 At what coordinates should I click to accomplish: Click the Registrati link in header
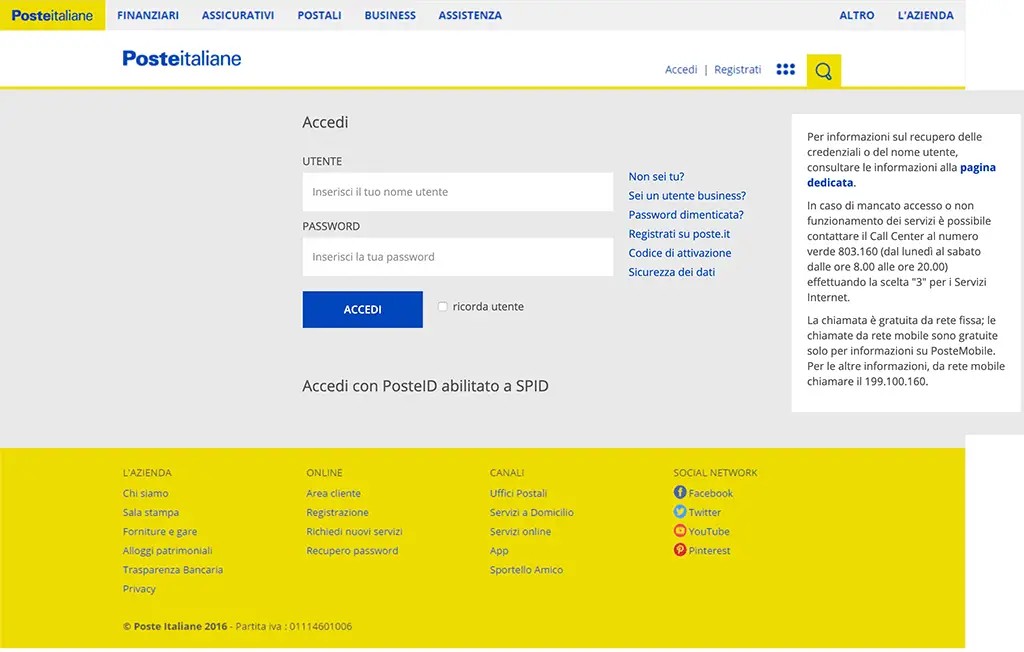tap(738, 69)
